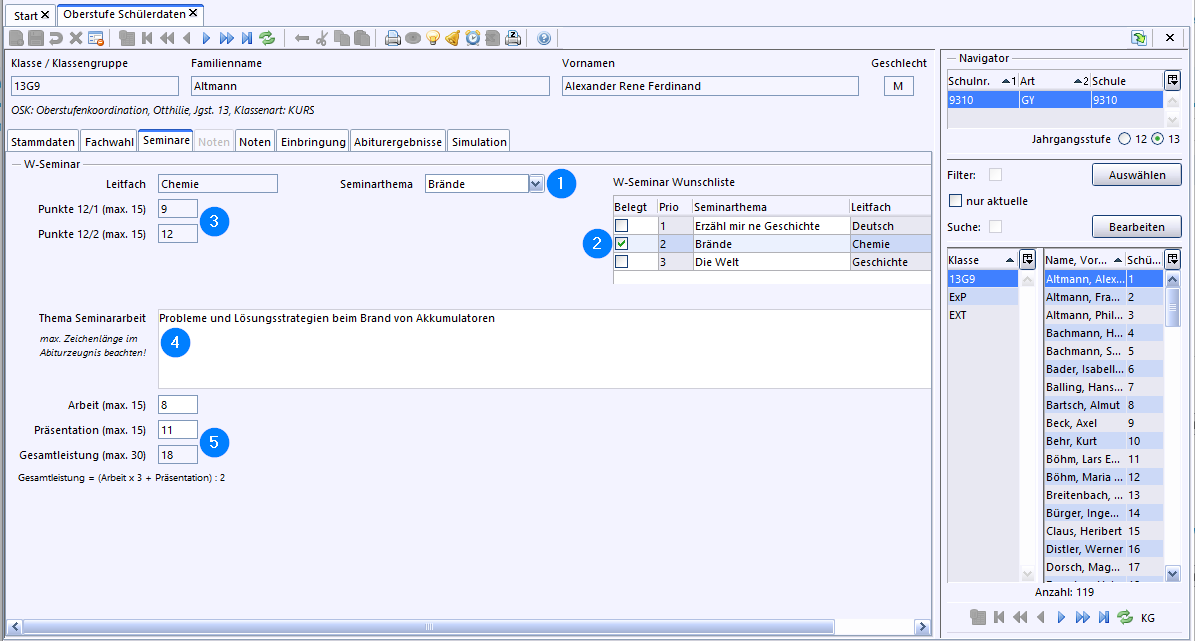Click the alarm clock toolbar icon
Image resolution: width=1195 pixels, height=641 pixels.
coord(473,38)
